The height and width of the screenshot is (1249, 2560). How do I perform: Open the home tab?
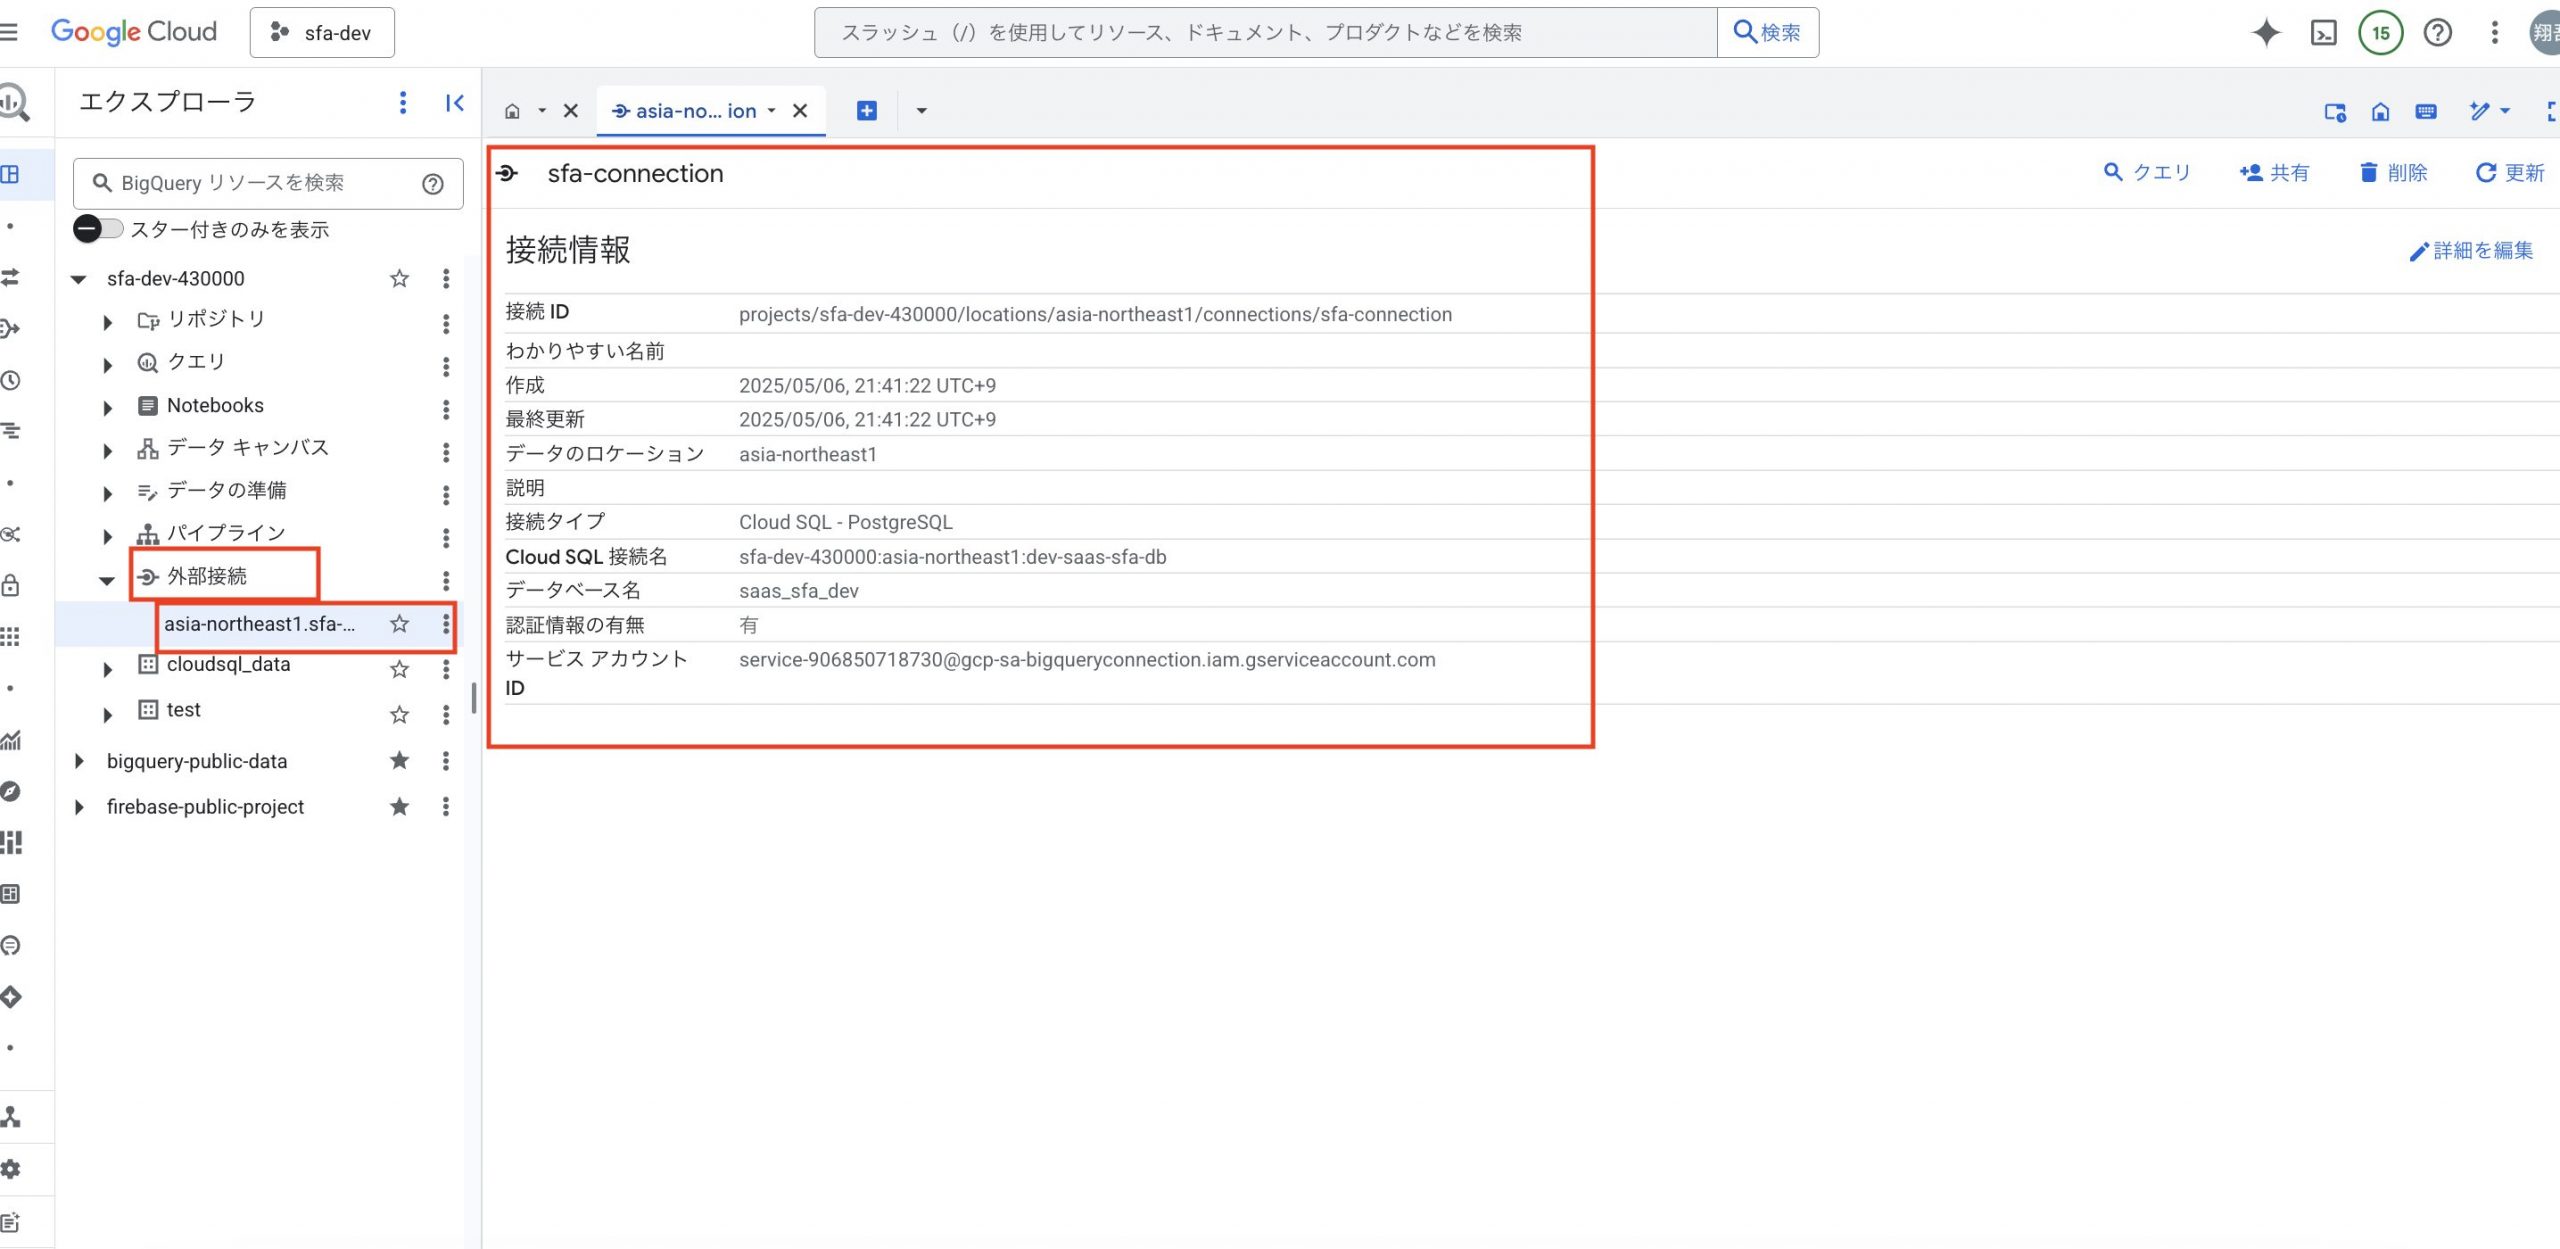(512, 111)
